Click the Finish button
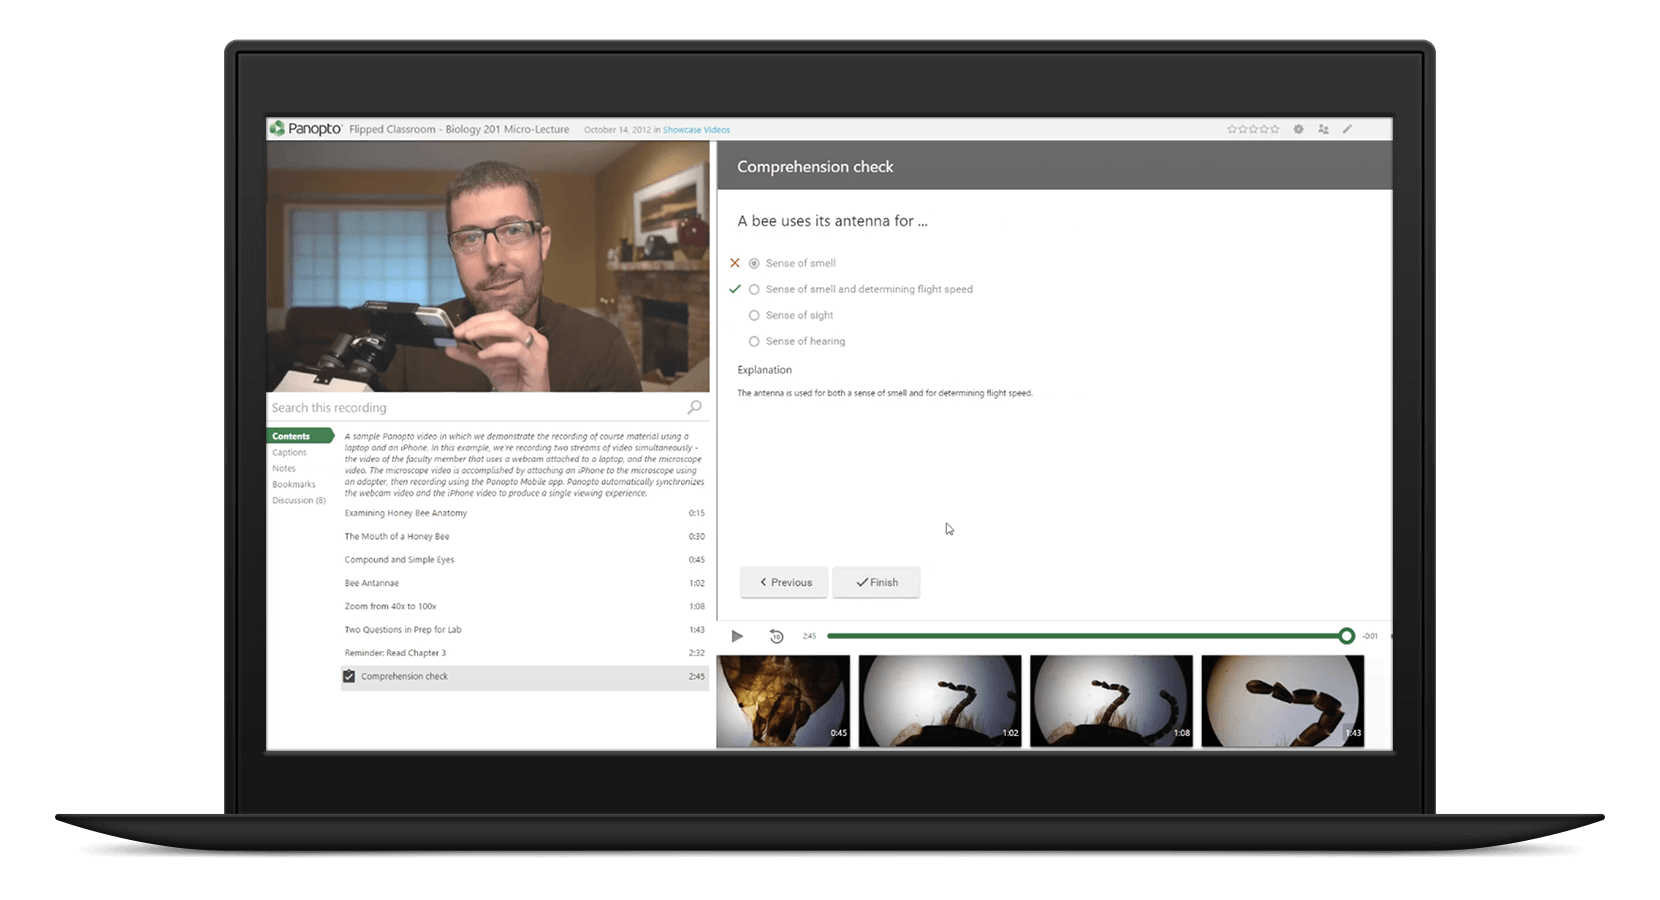The width and height of the screenshot is (1660, 900). tap(876, 582)
